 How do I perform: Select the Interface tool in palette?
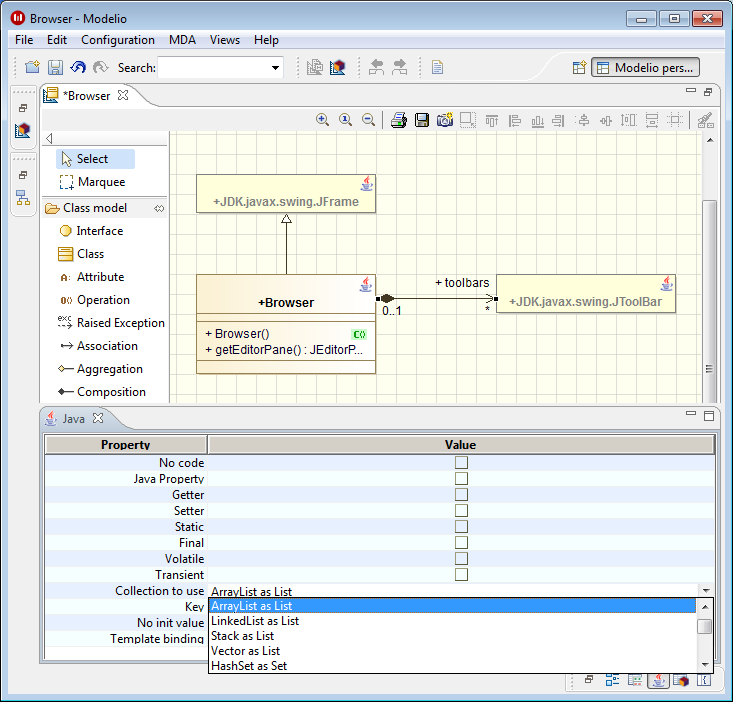(91, 231)
